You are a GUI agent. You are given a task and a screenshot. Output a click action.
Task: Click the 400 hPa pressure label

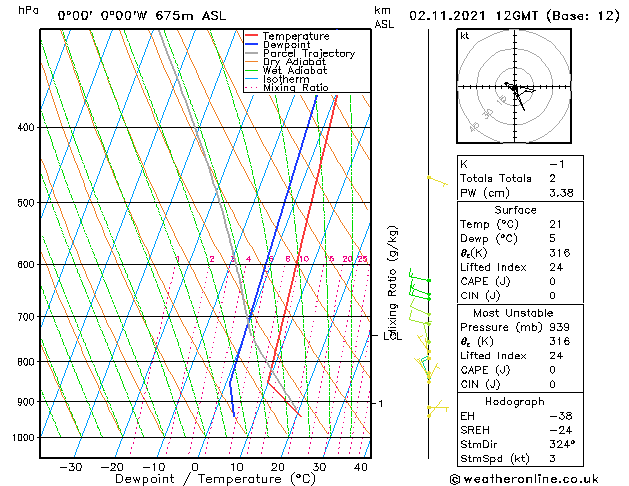tap(26, 128)
